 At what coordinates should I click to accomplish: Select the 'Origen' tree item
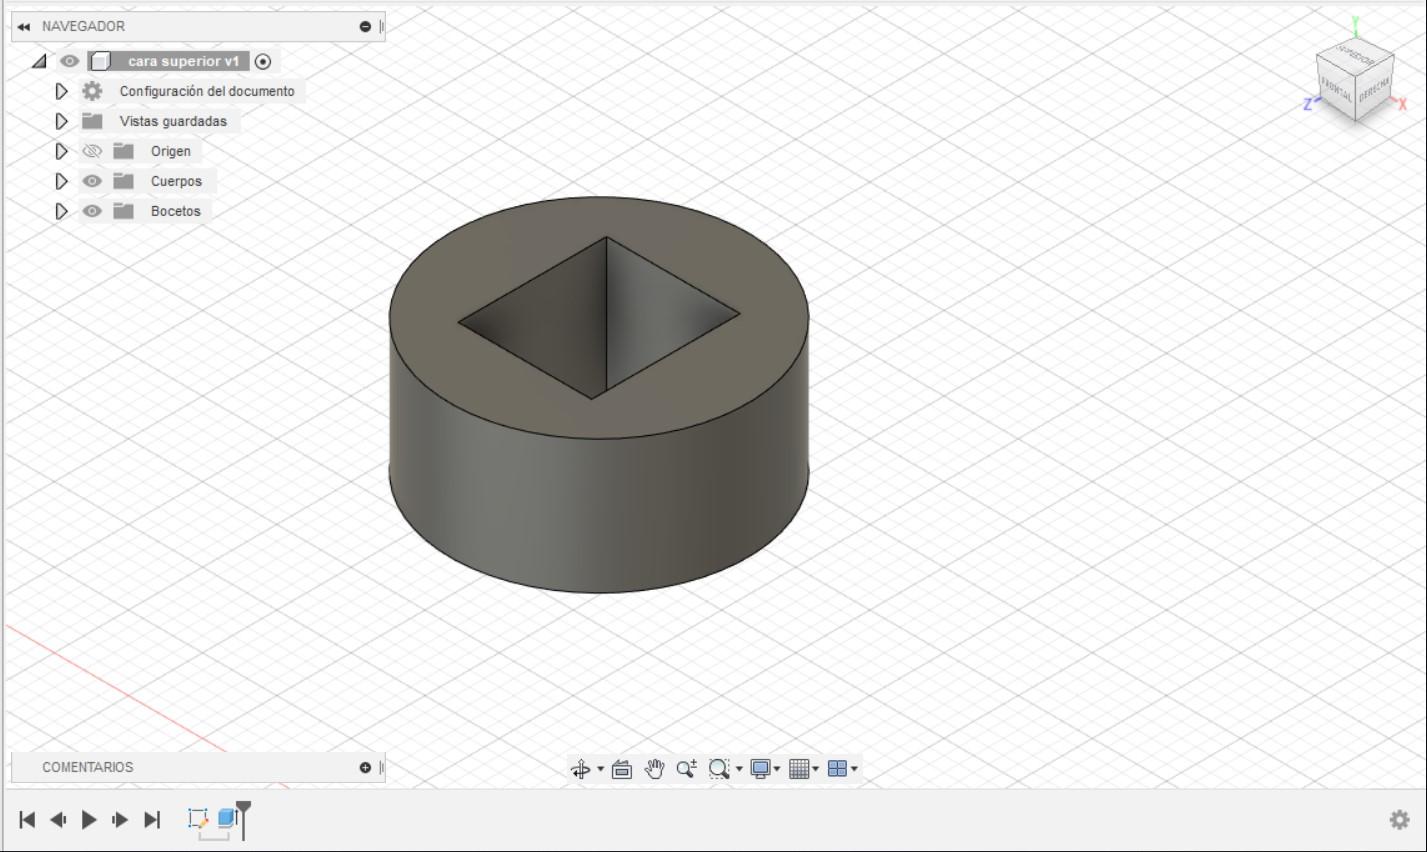point(171,152)
